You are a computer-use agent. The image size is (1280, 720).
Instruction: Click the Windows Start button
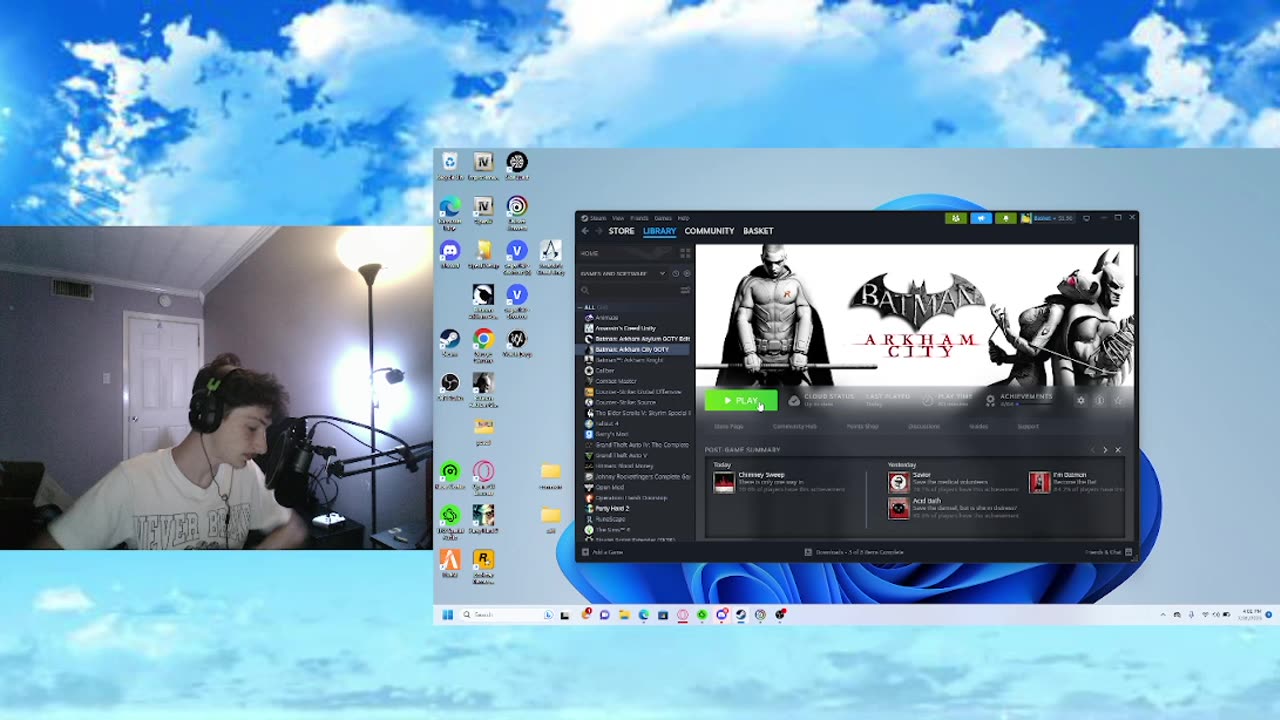447,615
